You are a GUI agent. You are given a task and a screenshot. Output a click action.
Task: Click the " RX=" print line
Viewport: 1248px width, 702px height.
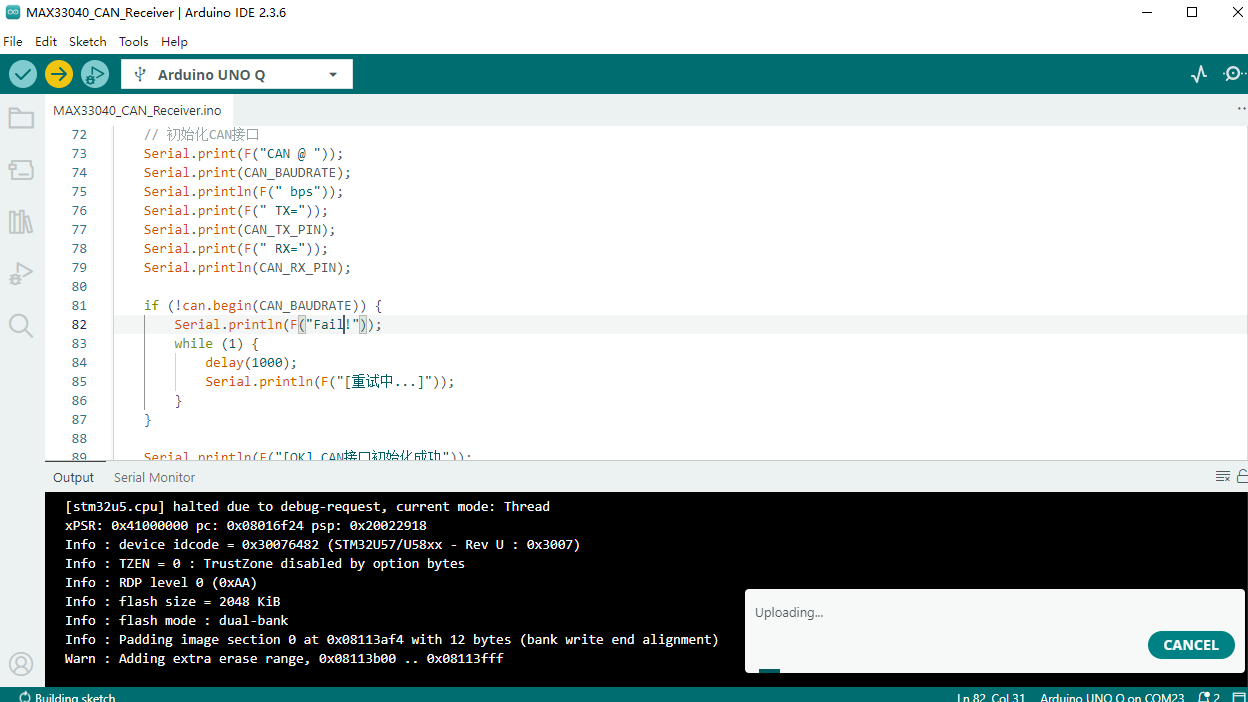coord(235,249)
